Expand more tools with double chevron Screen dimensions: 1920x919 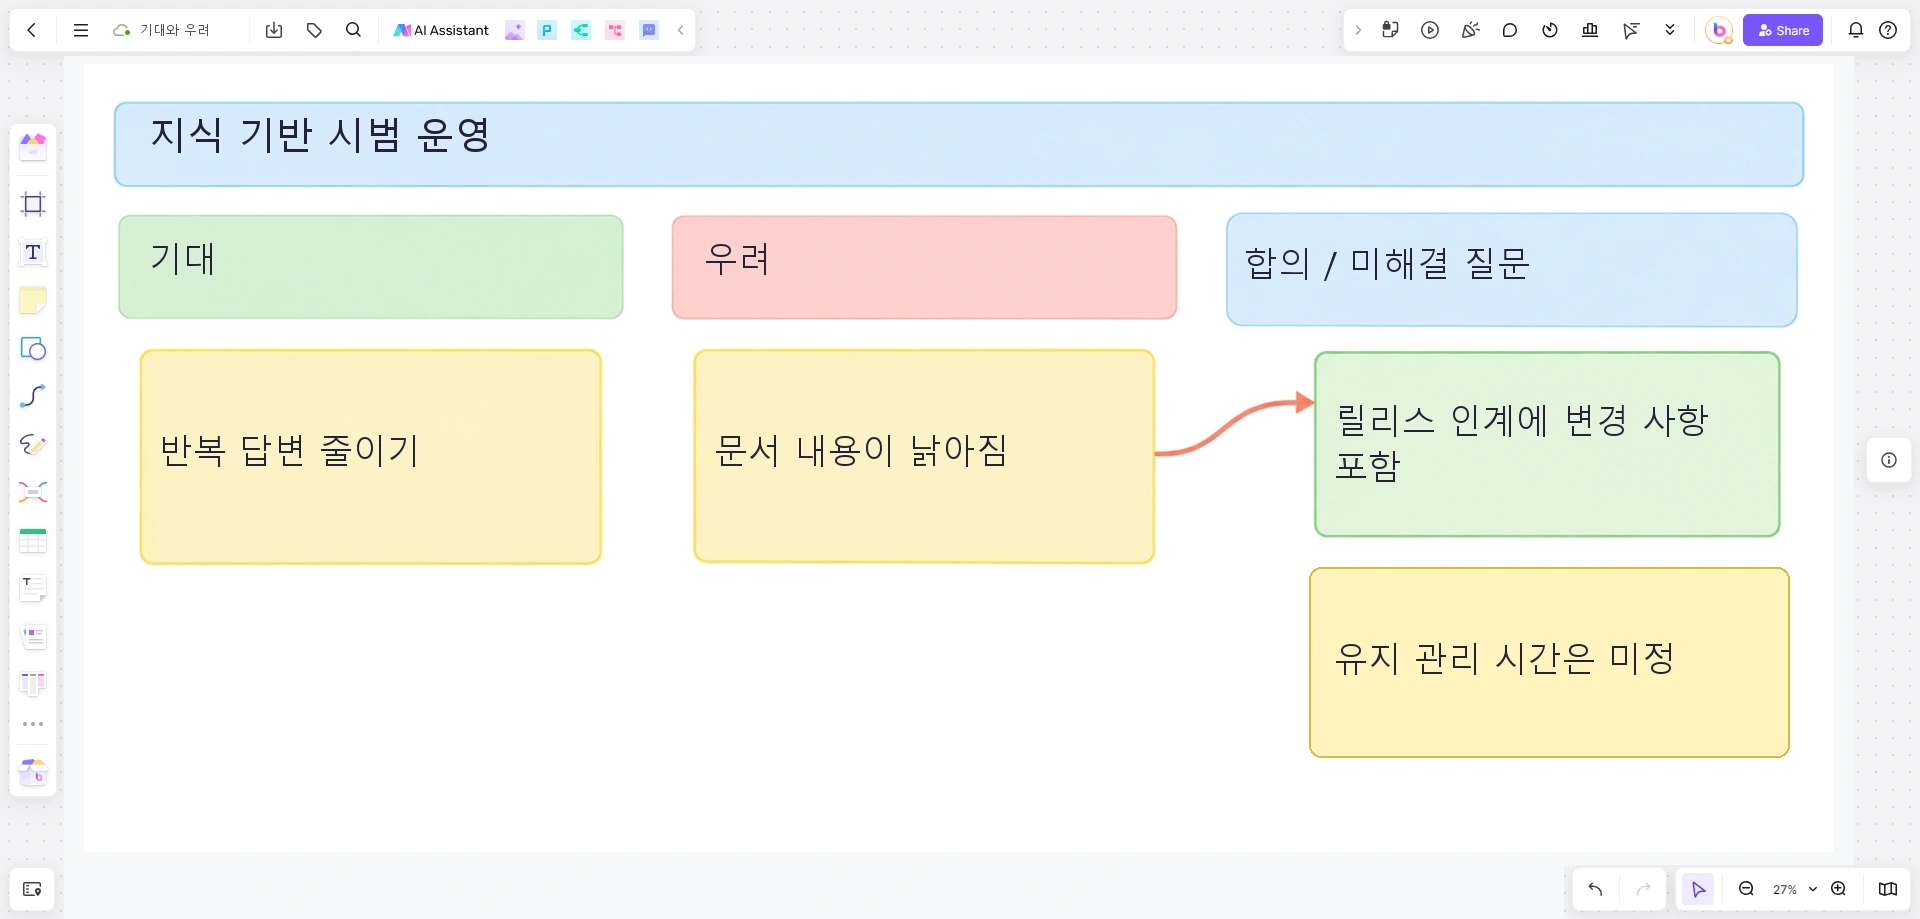tap(1670, 30)
